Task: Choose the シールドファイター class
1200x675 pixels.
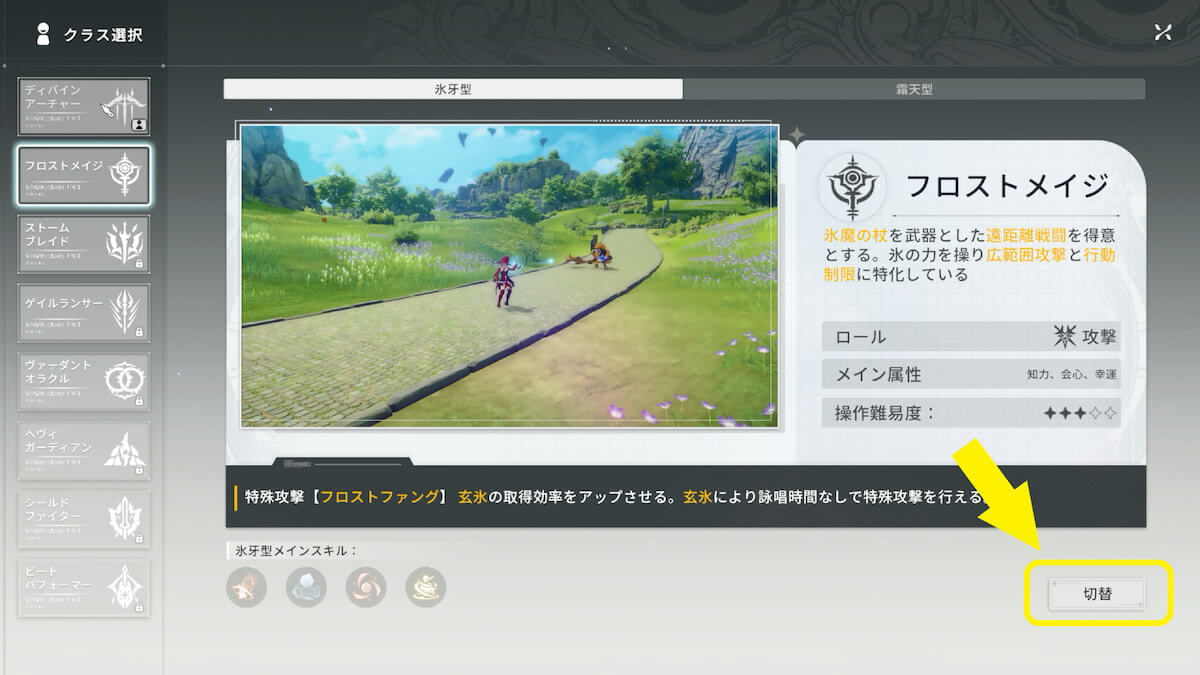Action: (84, 519)
